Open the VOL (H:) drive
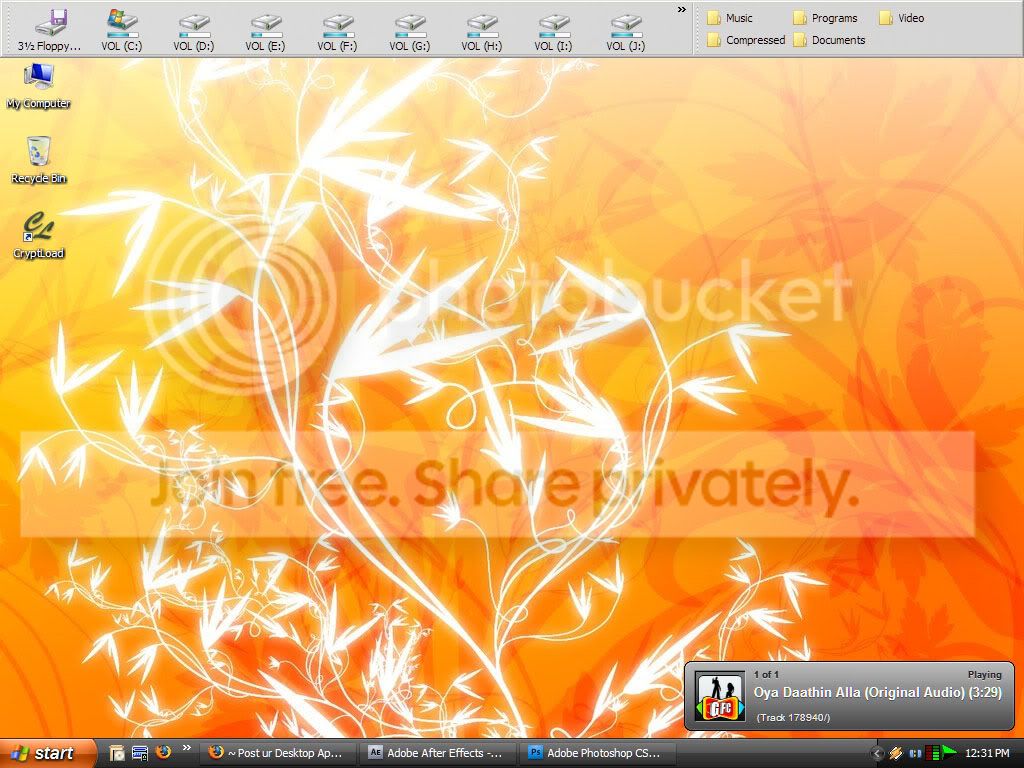This screenshot has width=1024, height=768. [482, 29]
